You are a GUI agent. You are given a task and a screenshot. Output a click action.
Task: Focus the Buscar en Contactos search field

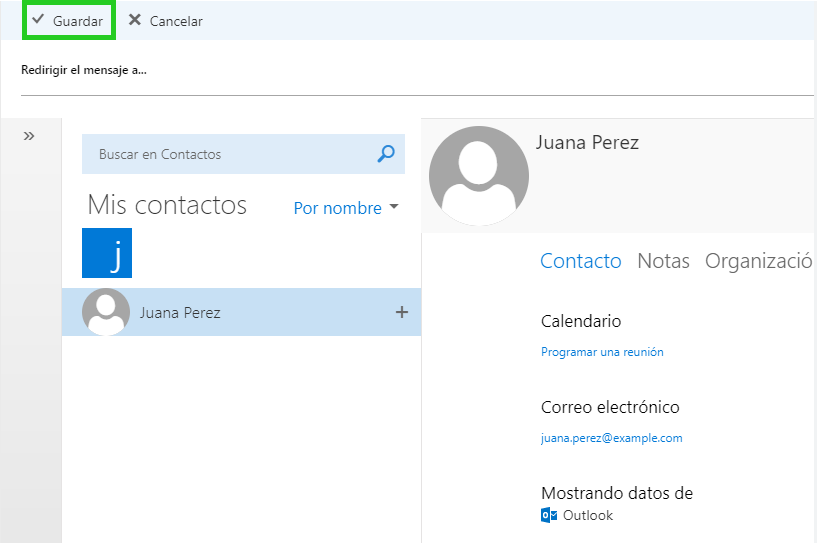coord(243,154)
